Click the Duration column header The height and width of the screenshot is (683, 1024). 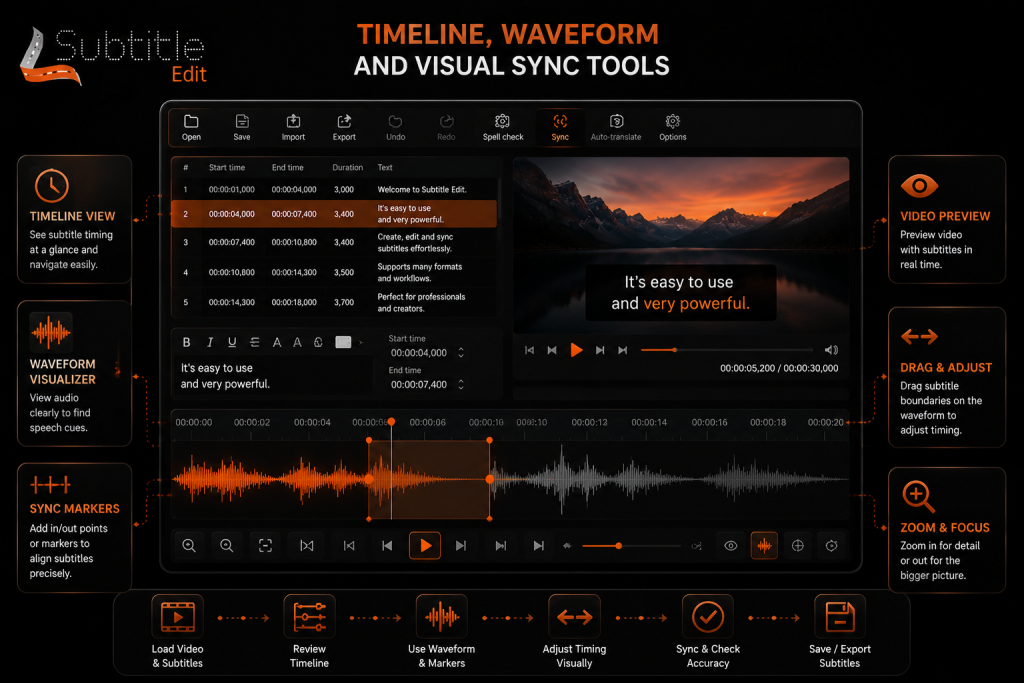(347, 167)
